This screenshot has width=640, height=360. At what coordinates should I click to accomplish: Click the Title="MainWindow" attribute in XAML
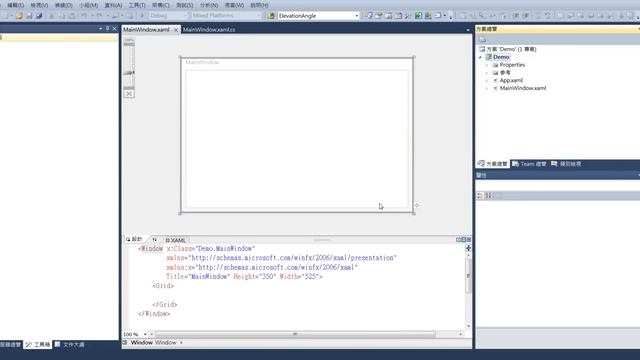198,277
